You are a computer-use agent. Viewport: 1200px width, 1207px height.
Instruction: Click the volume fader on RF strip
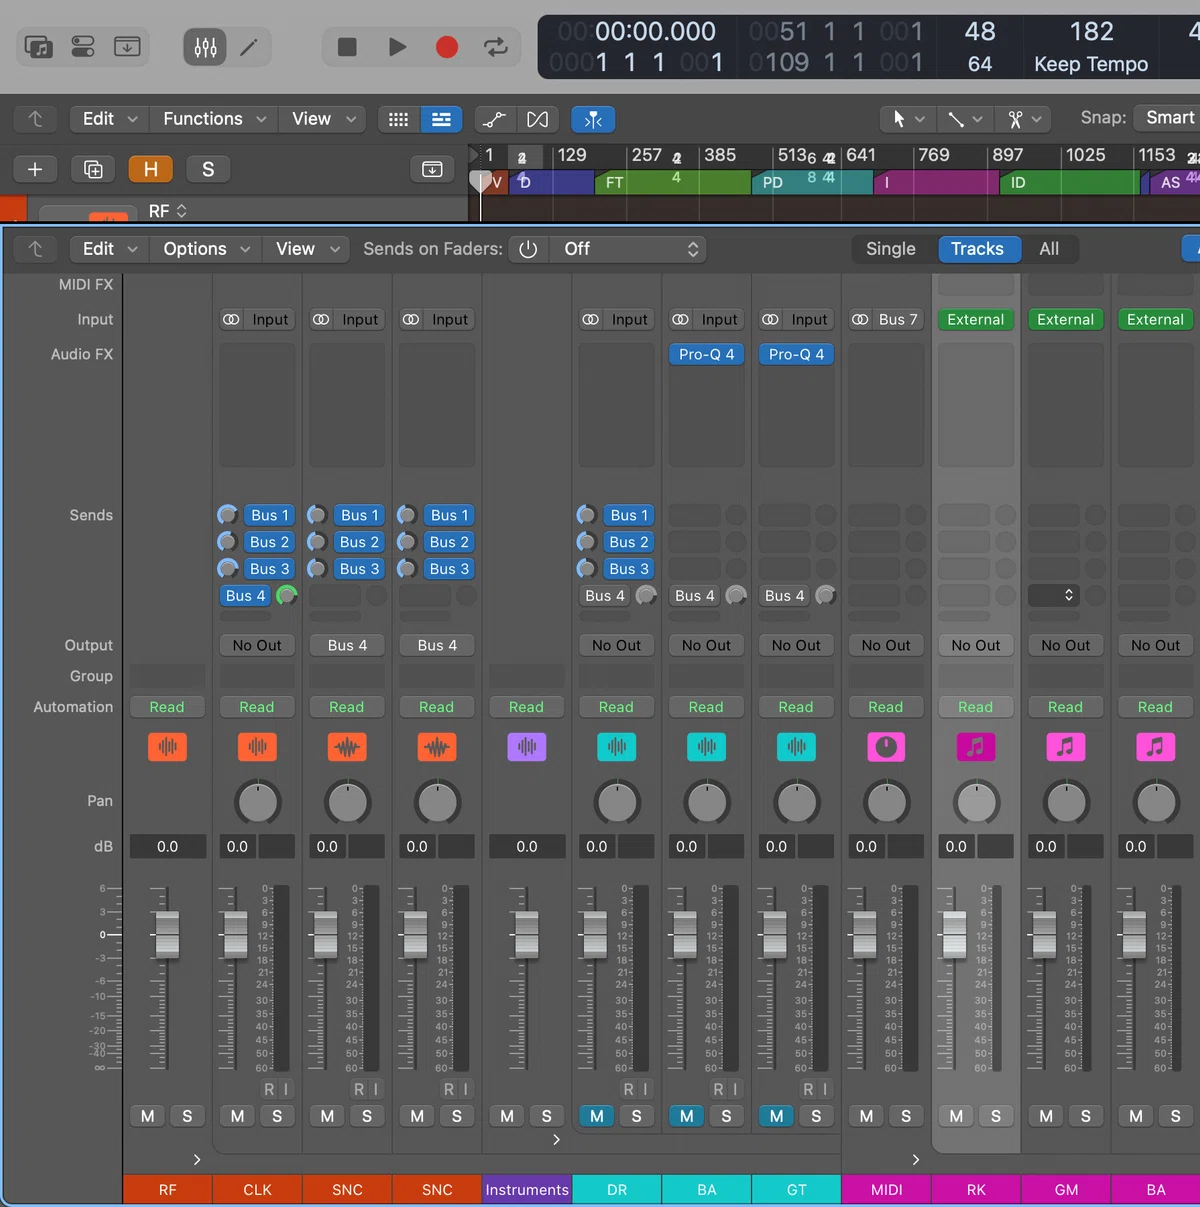coord(167,935)
